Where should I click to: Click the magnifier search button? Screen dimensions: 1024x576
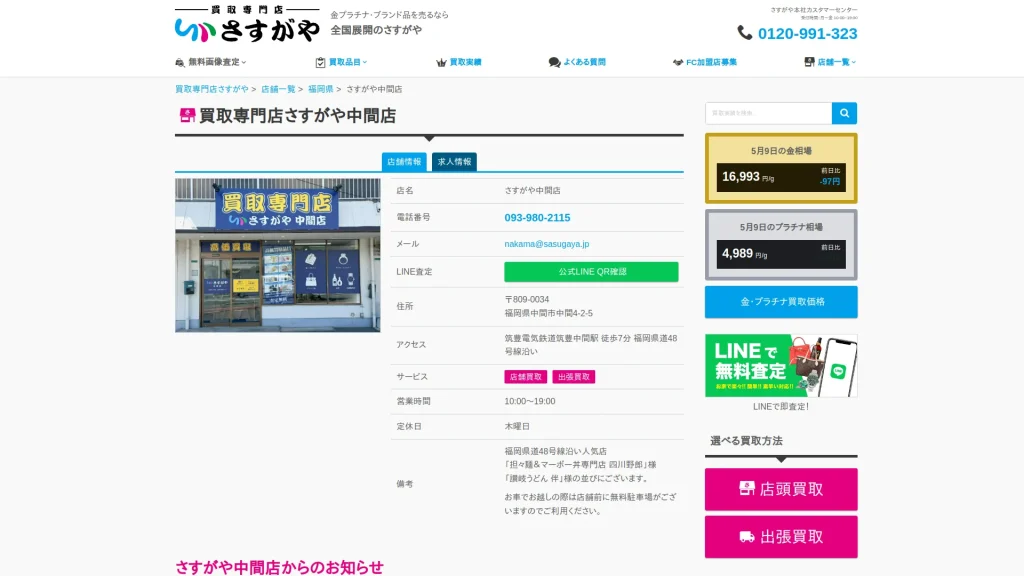tap(844, 113)
